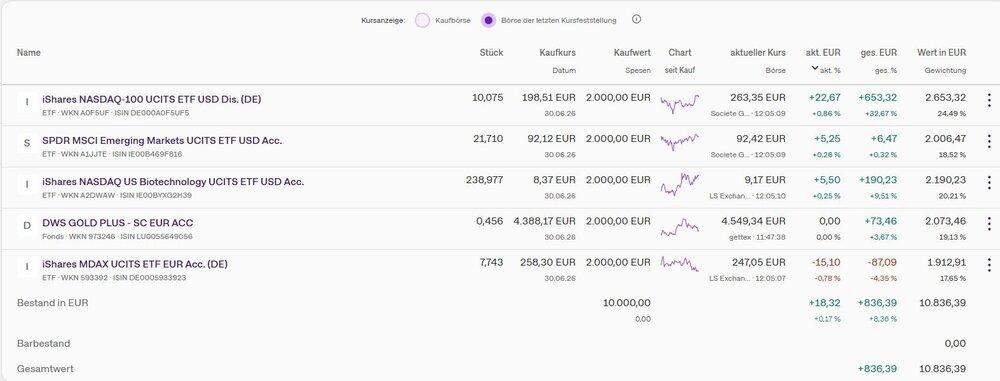Open chart thumbnail for SPDR MSCI Emerging Markets

tap(680, 142)
